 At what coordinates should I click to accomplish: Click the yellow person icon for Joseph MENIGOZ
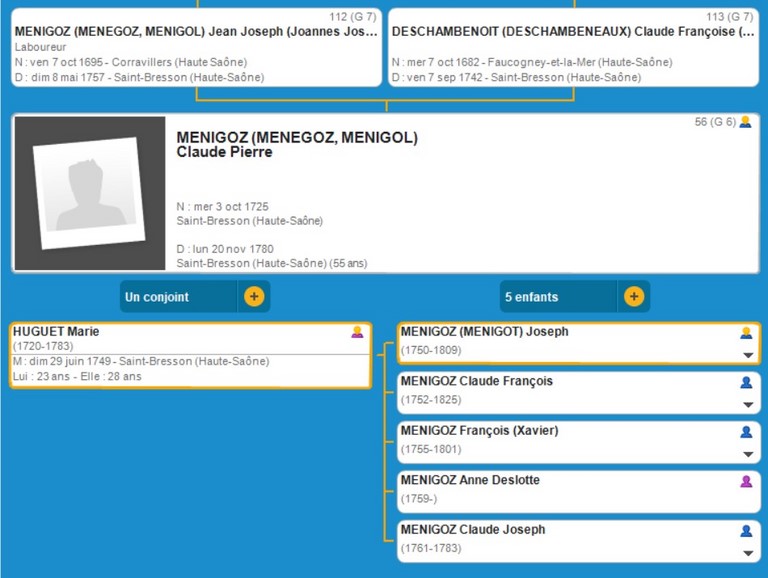746,333
